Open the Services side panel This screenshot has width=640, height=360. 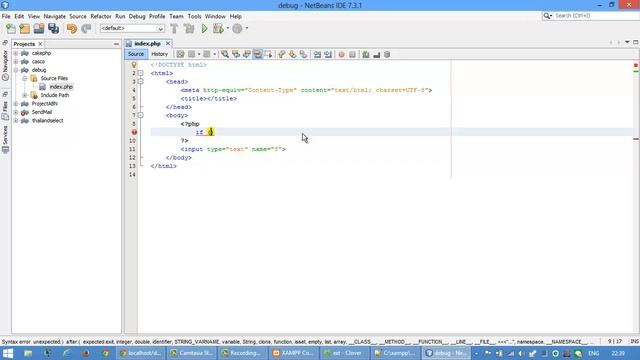pyautogui.click(x=5, y=139)
